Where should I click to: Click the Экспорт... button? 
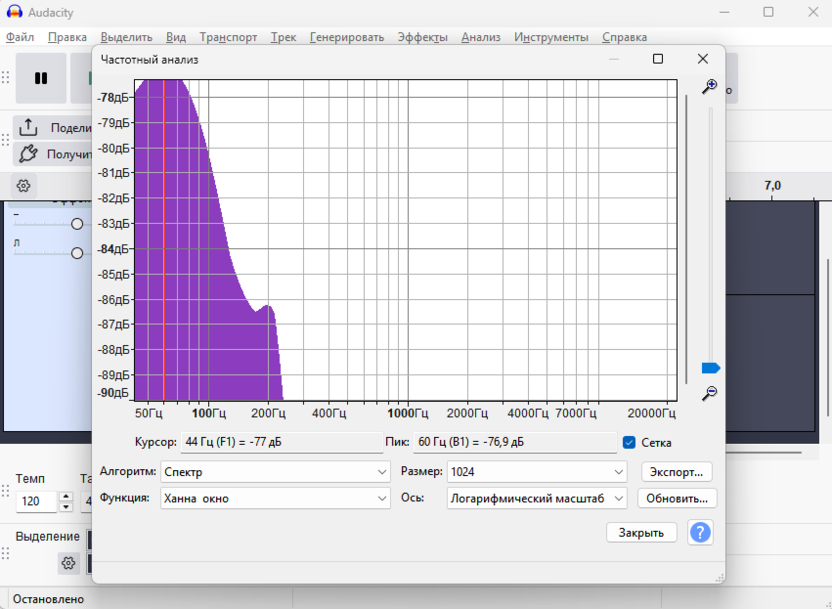coord(677,472)
